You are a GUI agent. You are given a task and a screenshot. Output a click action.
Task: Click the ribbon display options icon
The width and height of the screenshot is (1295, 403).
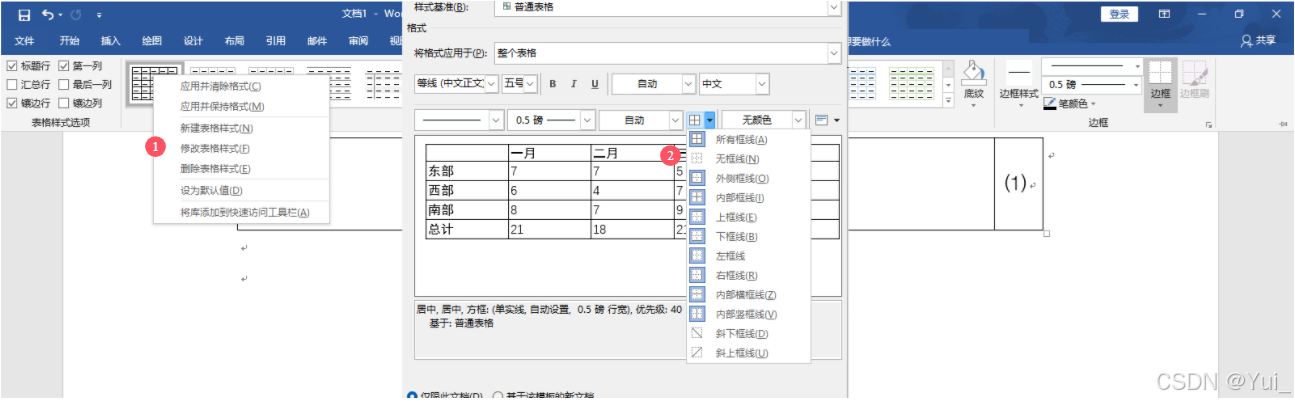point(1164,14)
